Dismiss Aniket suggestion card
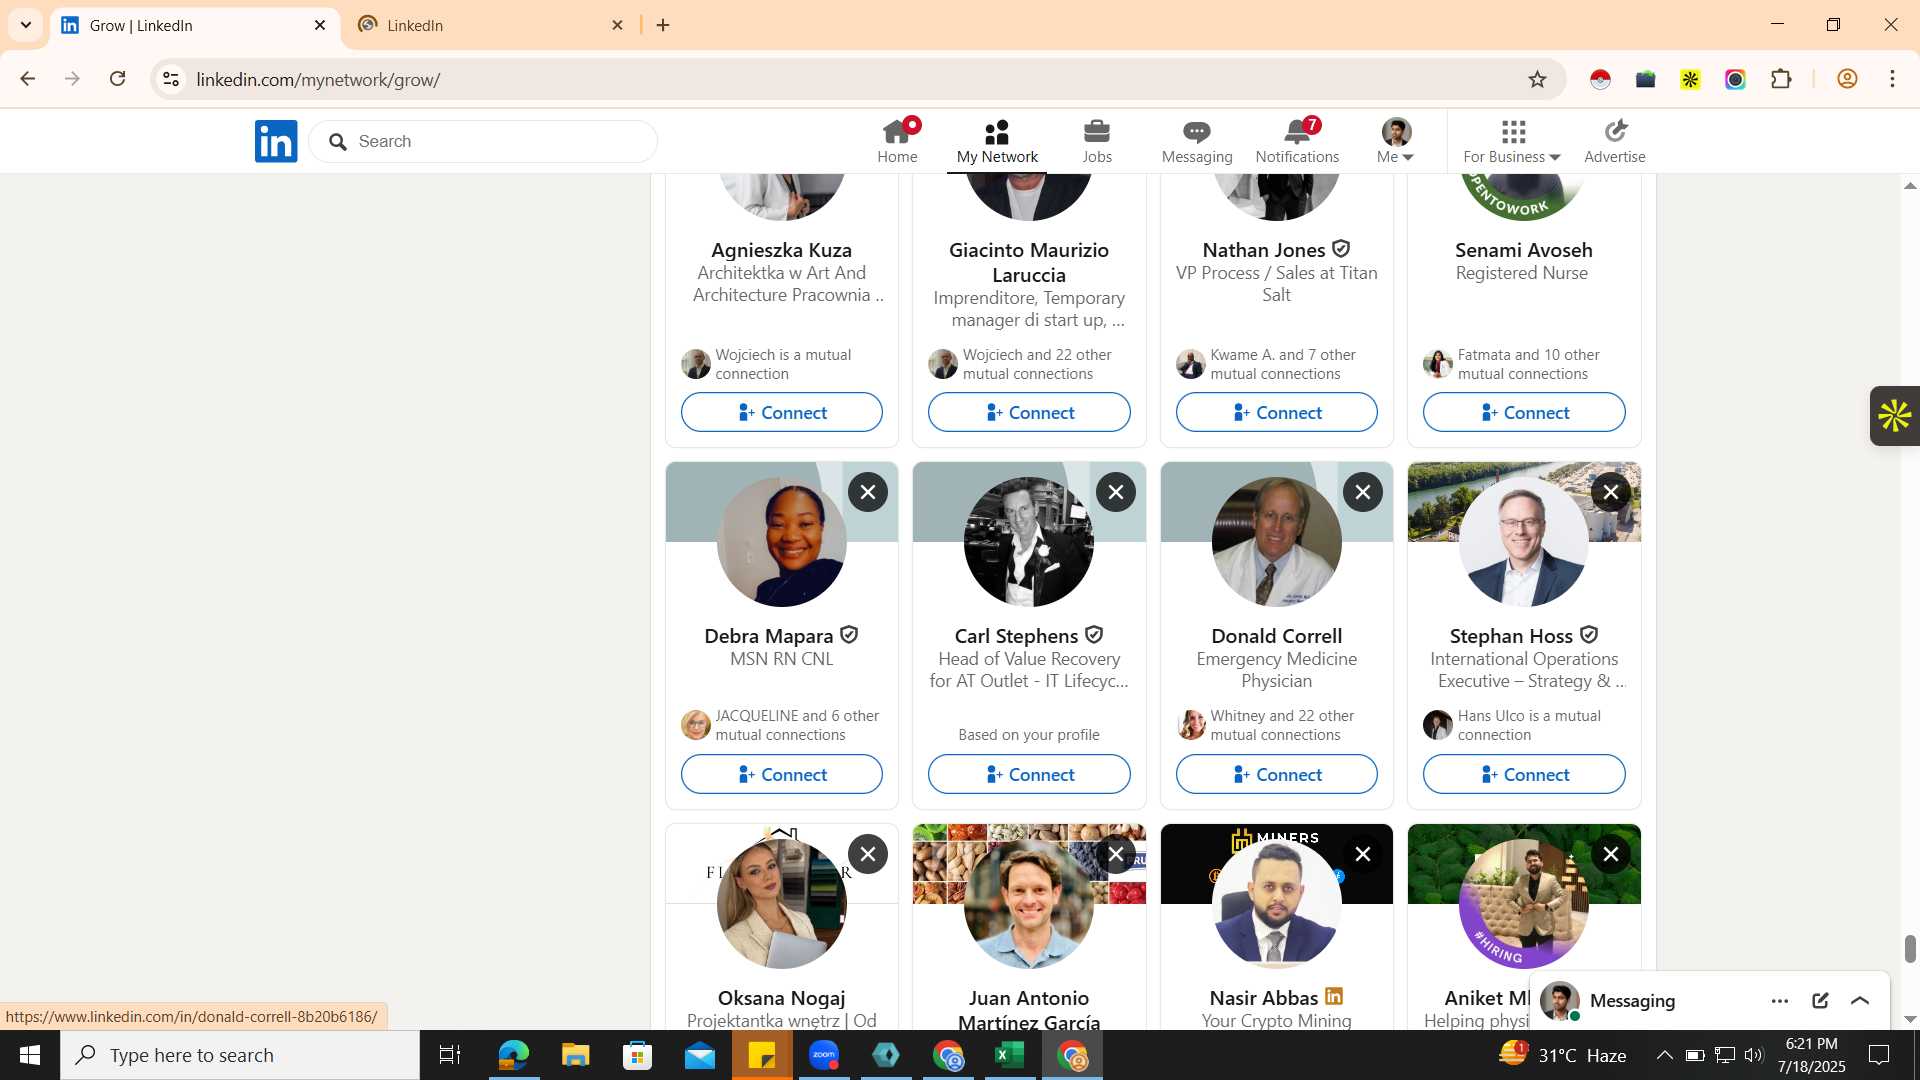1920x1080 pixels. [1611, 854]
